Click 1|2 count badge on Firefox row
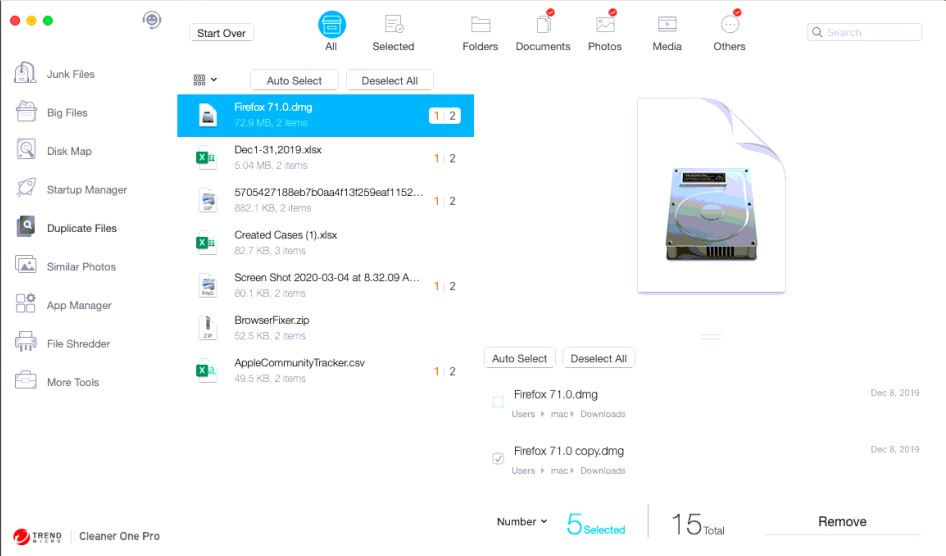 (445, 116)
